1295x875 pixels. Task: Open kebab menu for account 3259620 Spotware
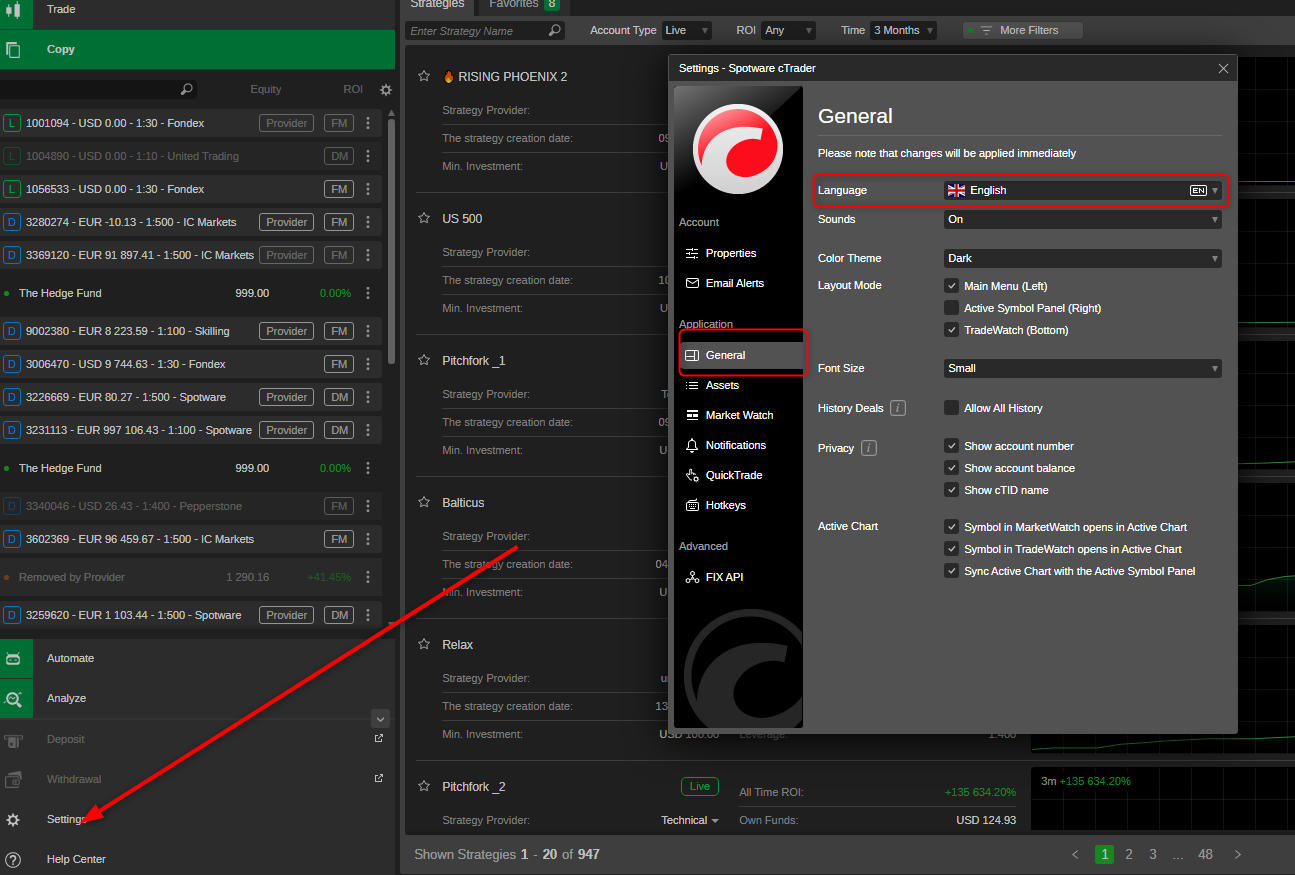pos(368,615)
